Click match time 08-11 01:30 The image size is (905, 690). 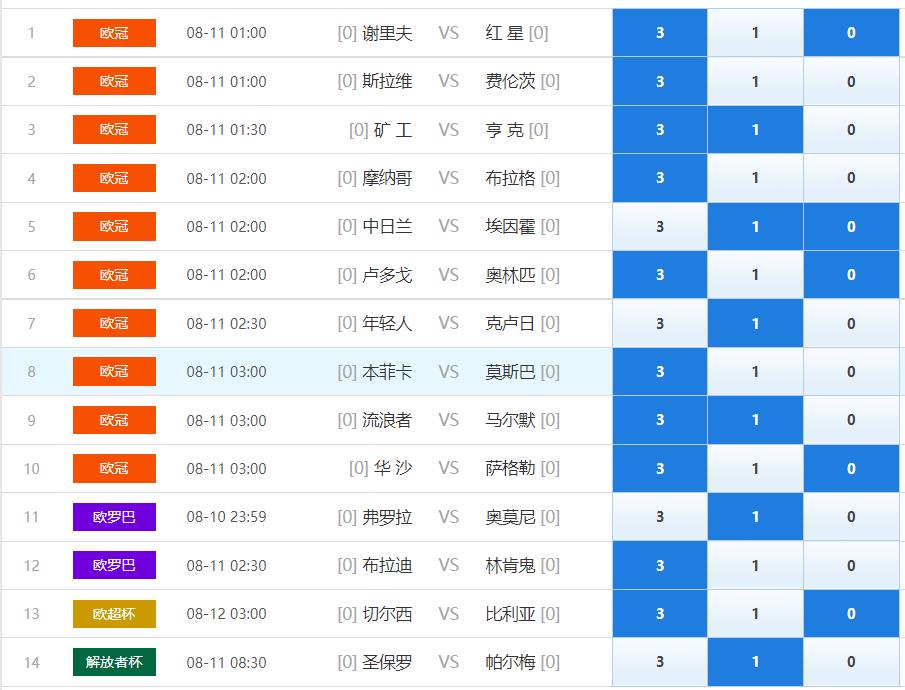pyautogui.click(x=226, y=130)
